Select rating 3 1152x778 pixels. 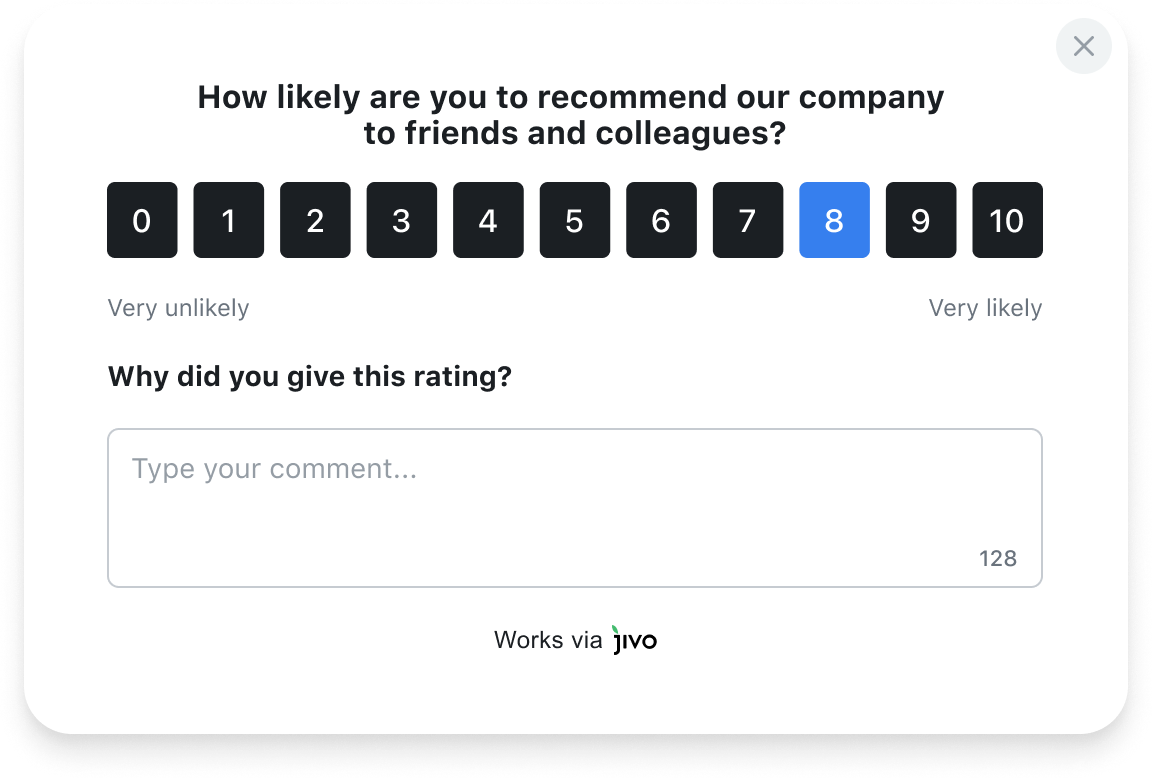(401, 220)
